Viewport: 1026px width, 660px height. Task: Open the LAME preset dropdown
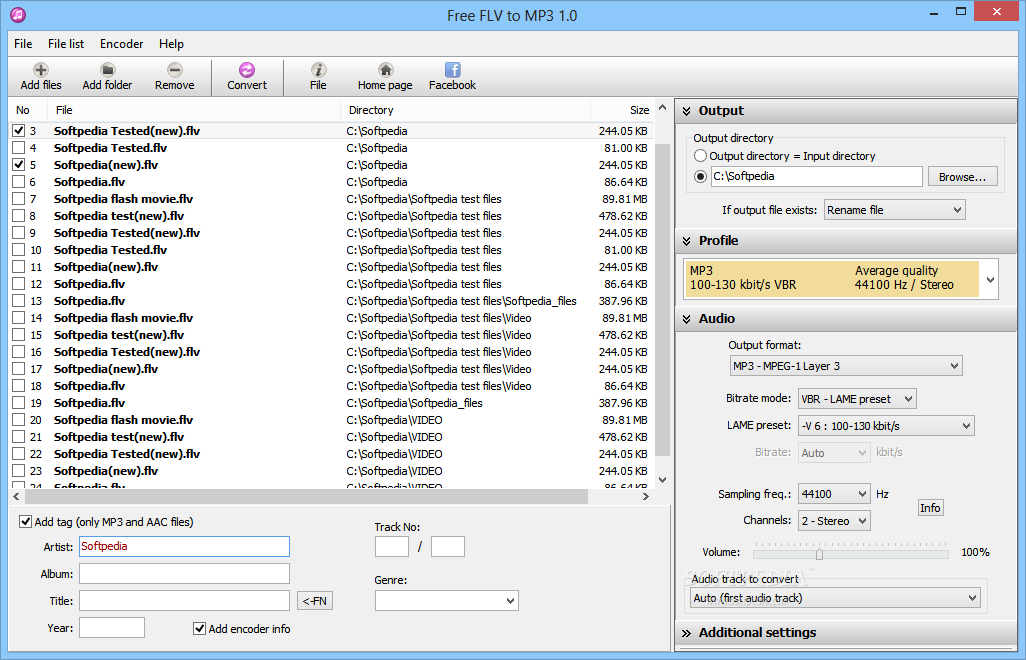(886, 426)
